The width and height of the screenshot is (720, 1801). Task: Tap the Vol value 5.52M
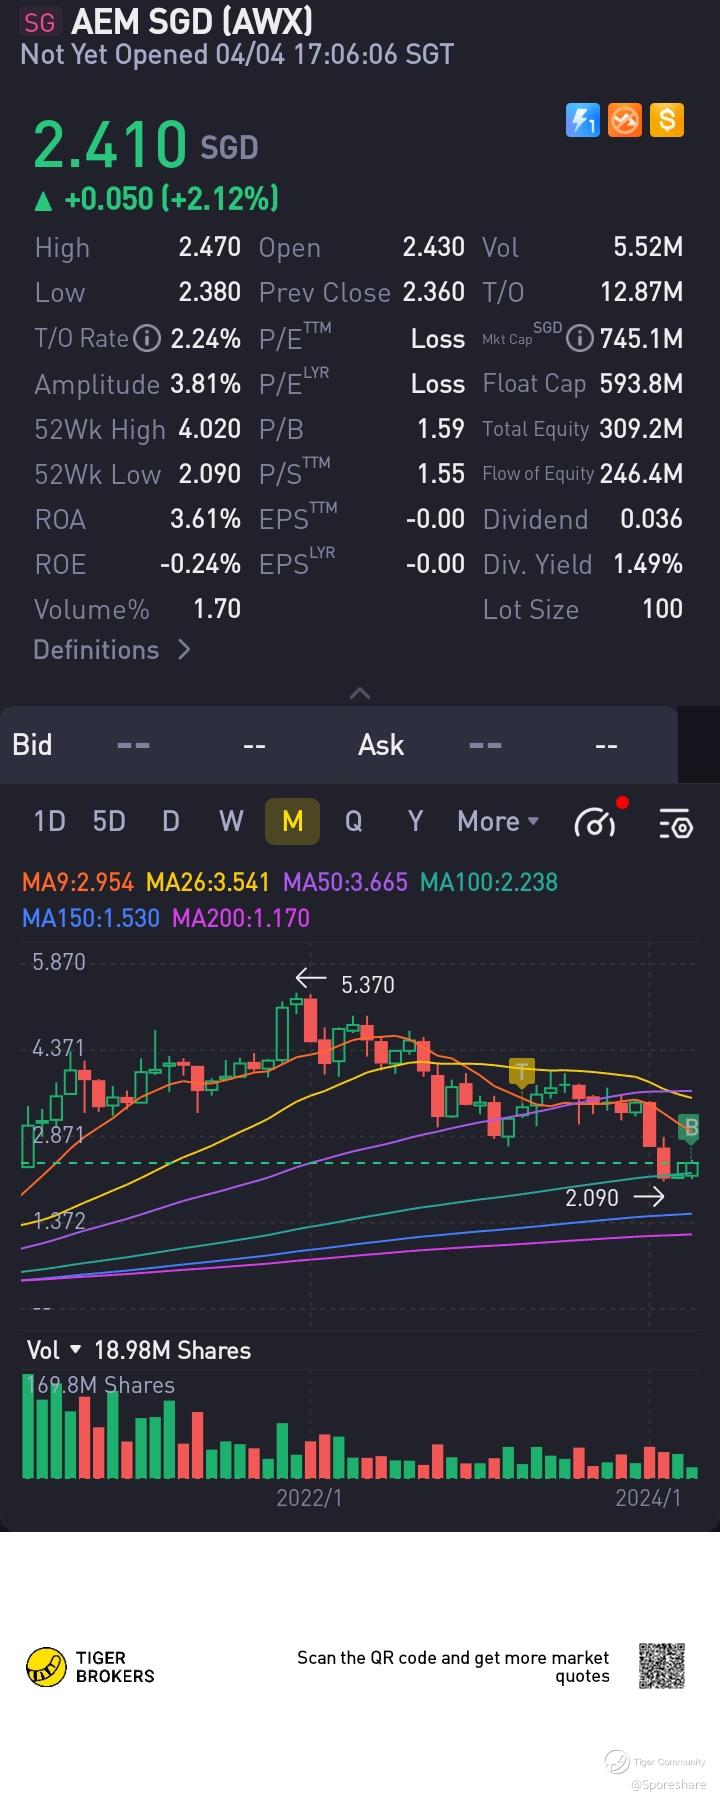point(648,247)
